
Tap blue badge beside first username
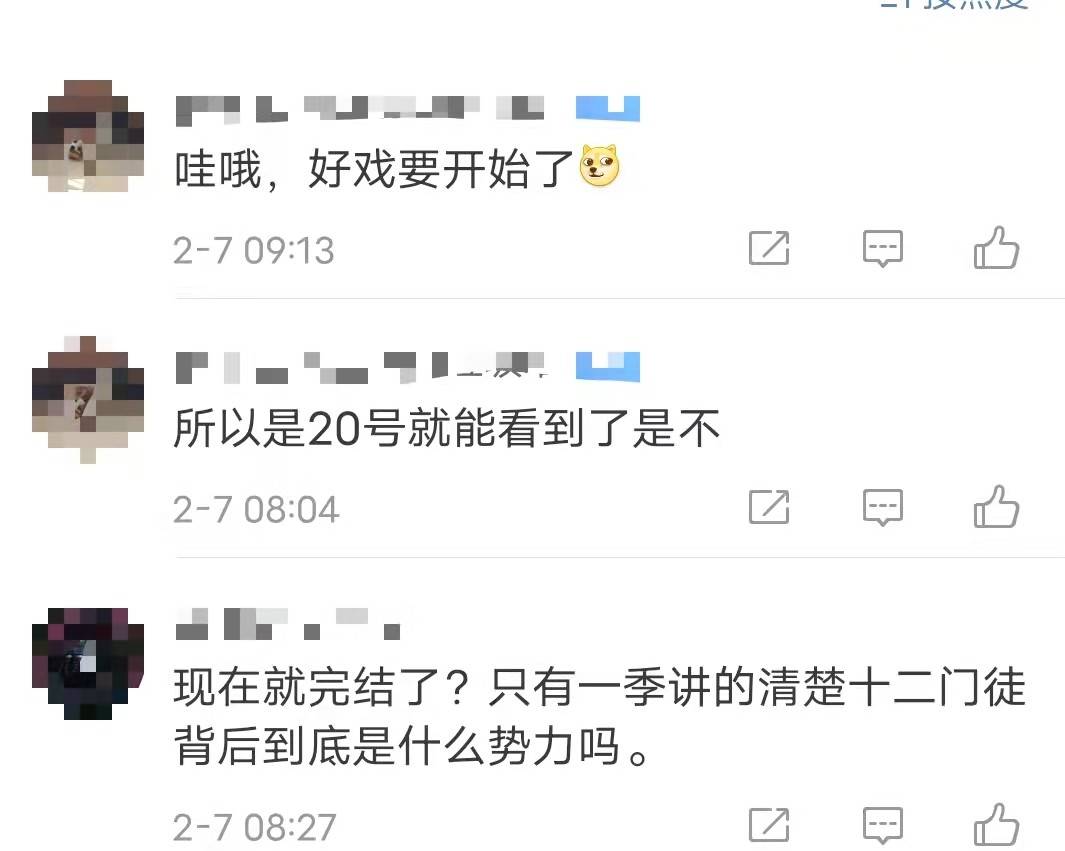(x=608, y=109)
